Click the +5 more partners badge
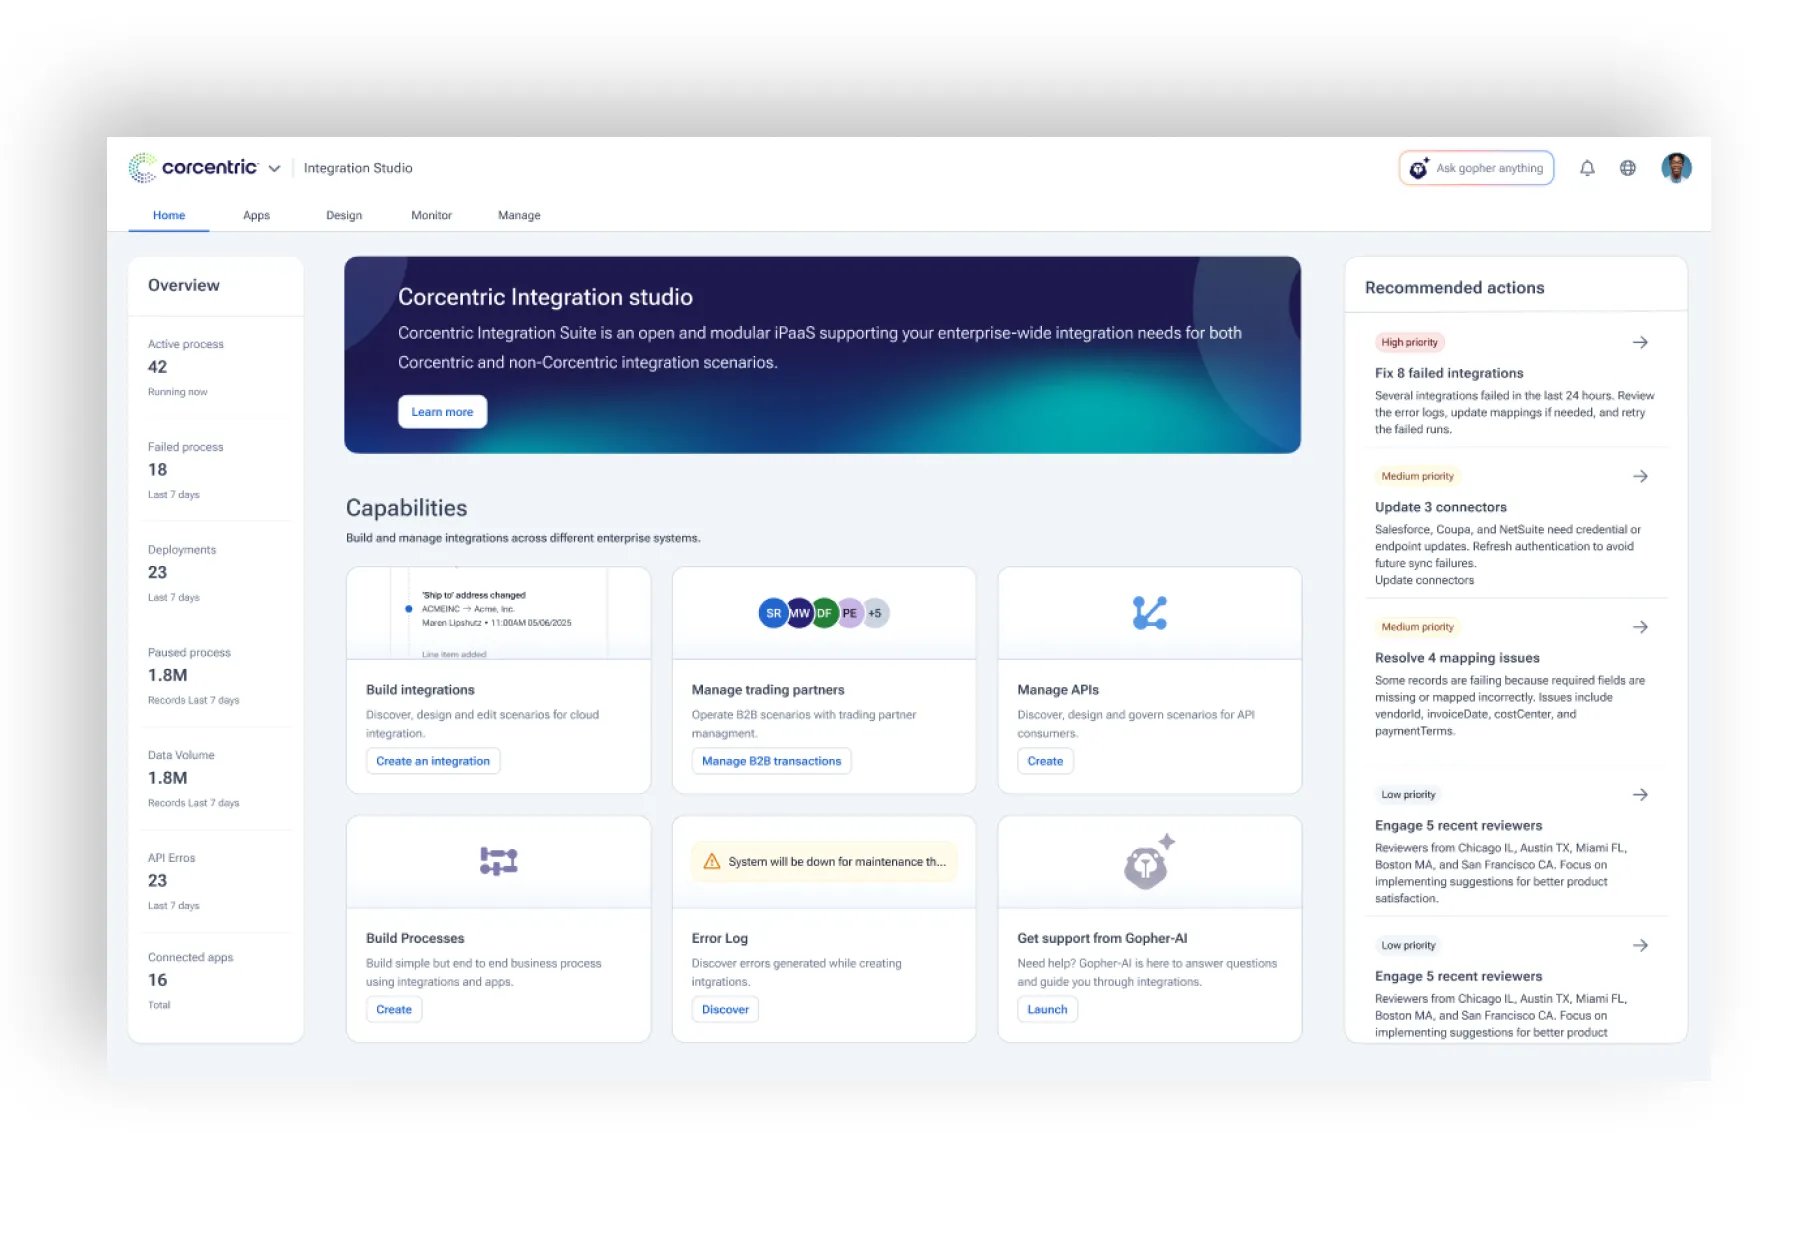The width and height of the screenshot is (1817, 1249). [875, 613]
